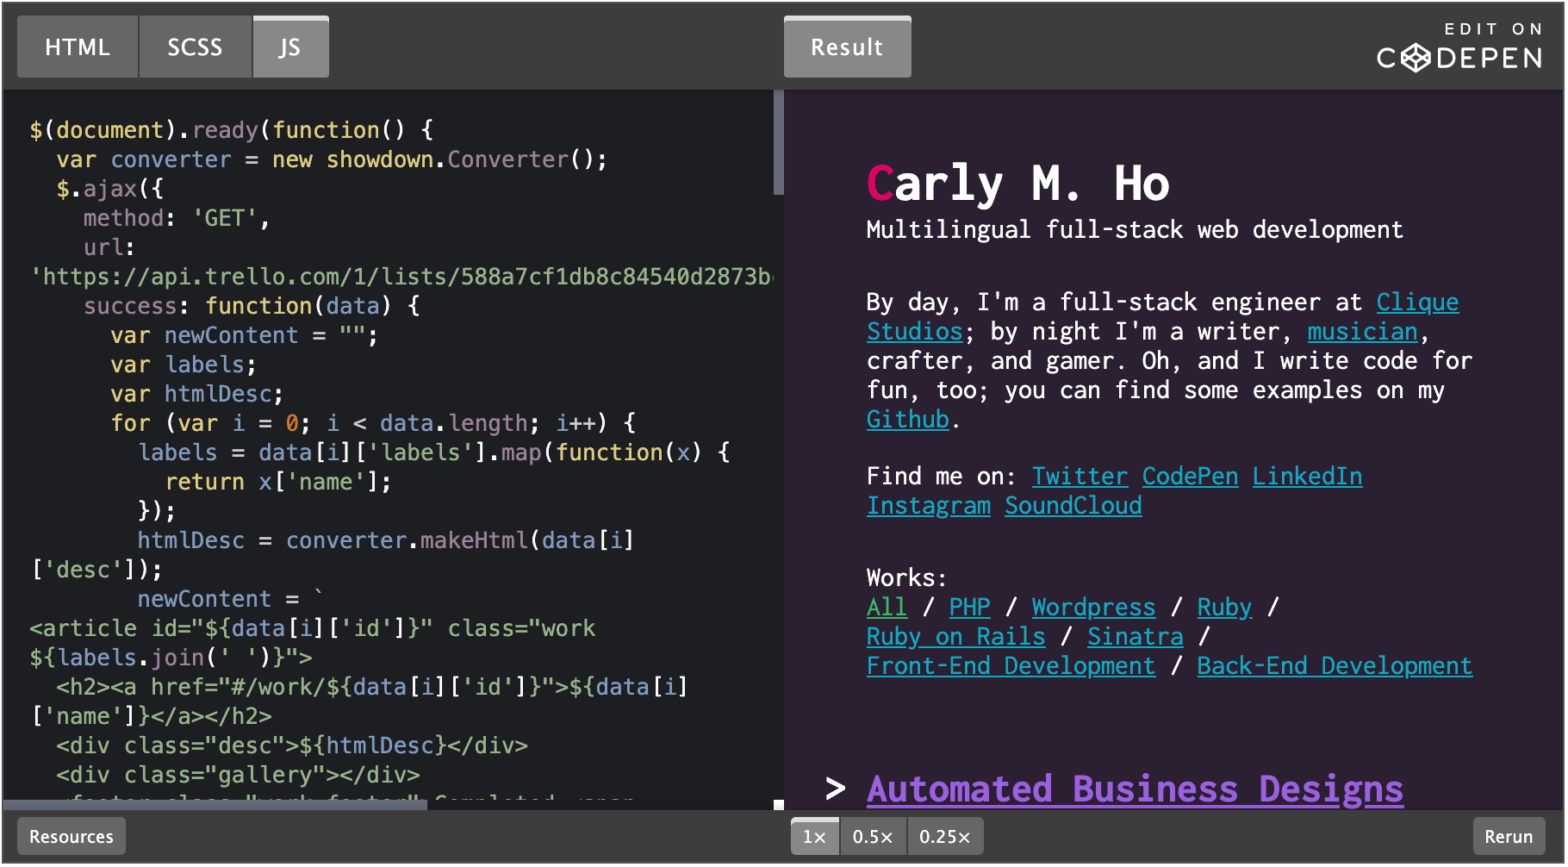Filter works by All

(886, 607)
